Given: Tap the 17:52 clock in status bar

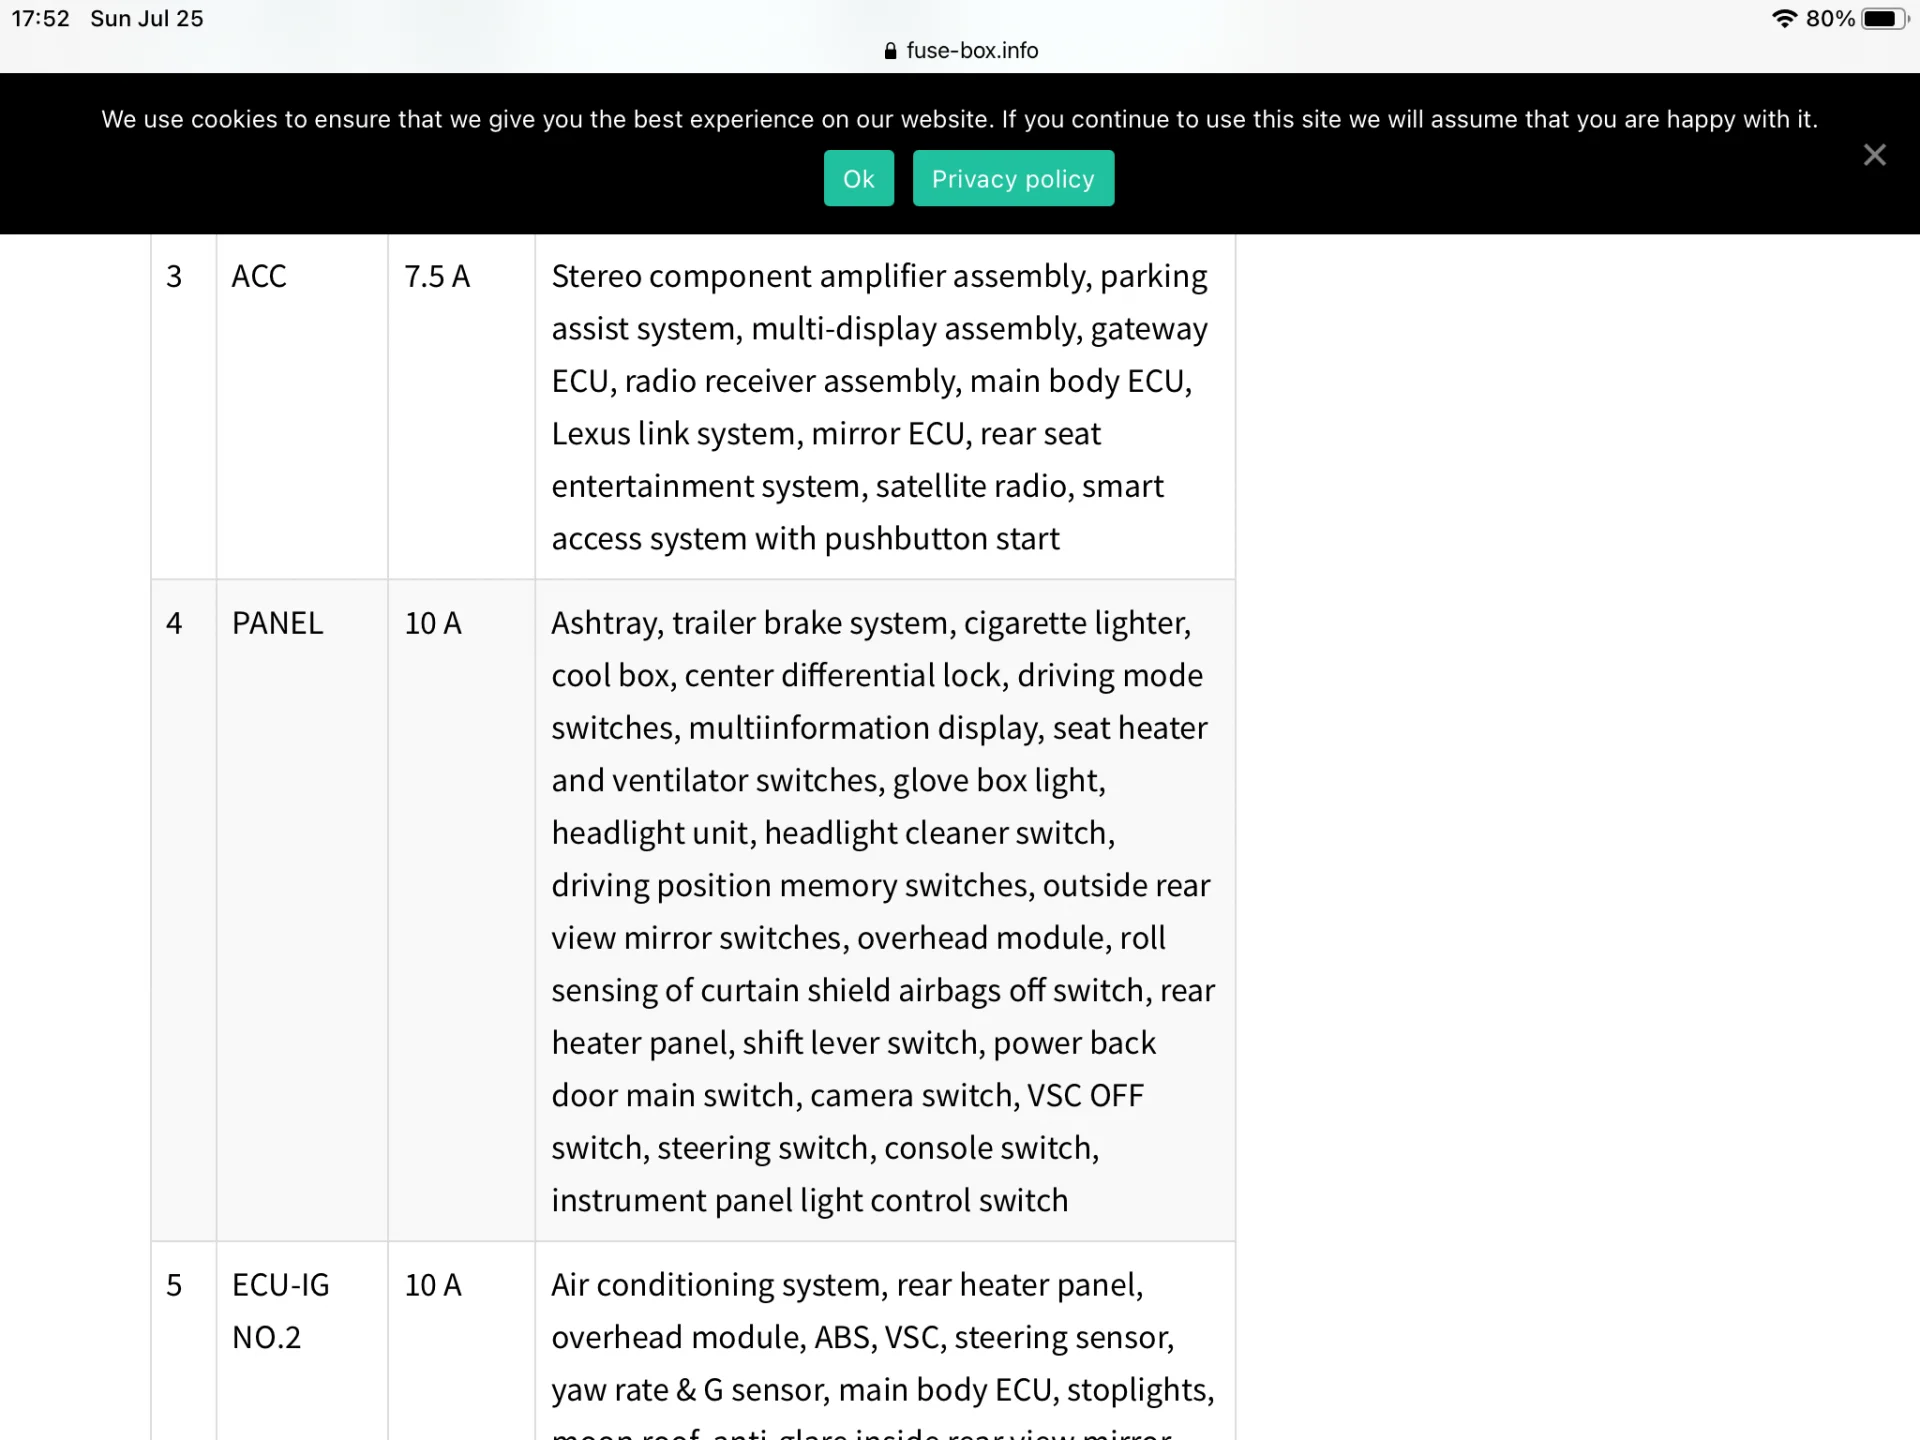Looking at the screenshot, I should pyautogui.click(x=41, y=19).
